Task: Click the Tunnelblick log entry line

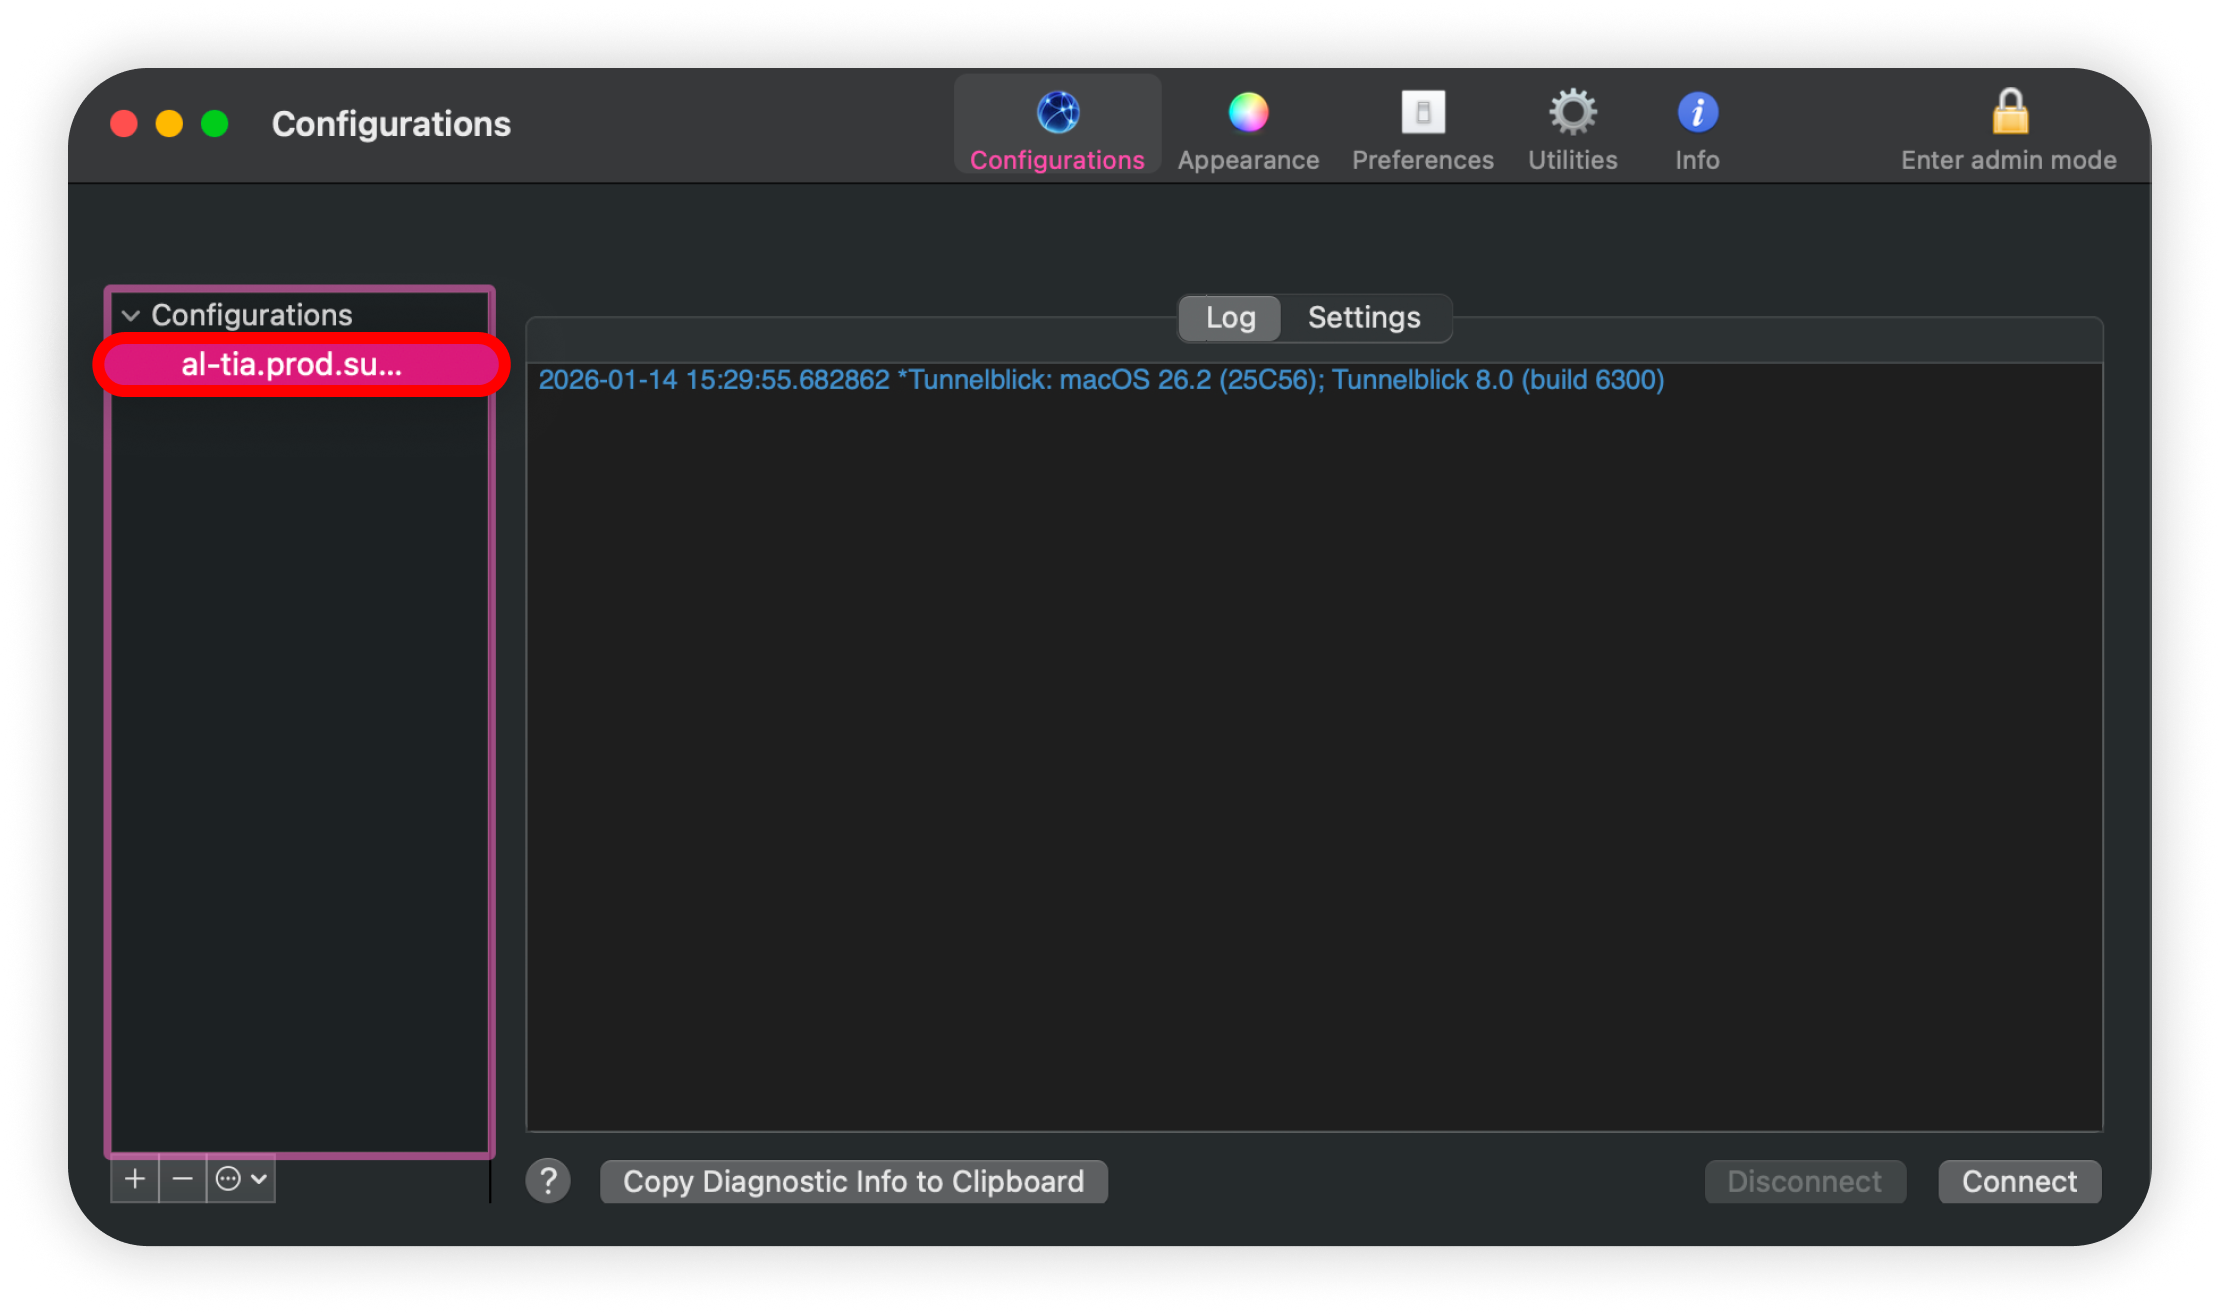Action: 1100,381
